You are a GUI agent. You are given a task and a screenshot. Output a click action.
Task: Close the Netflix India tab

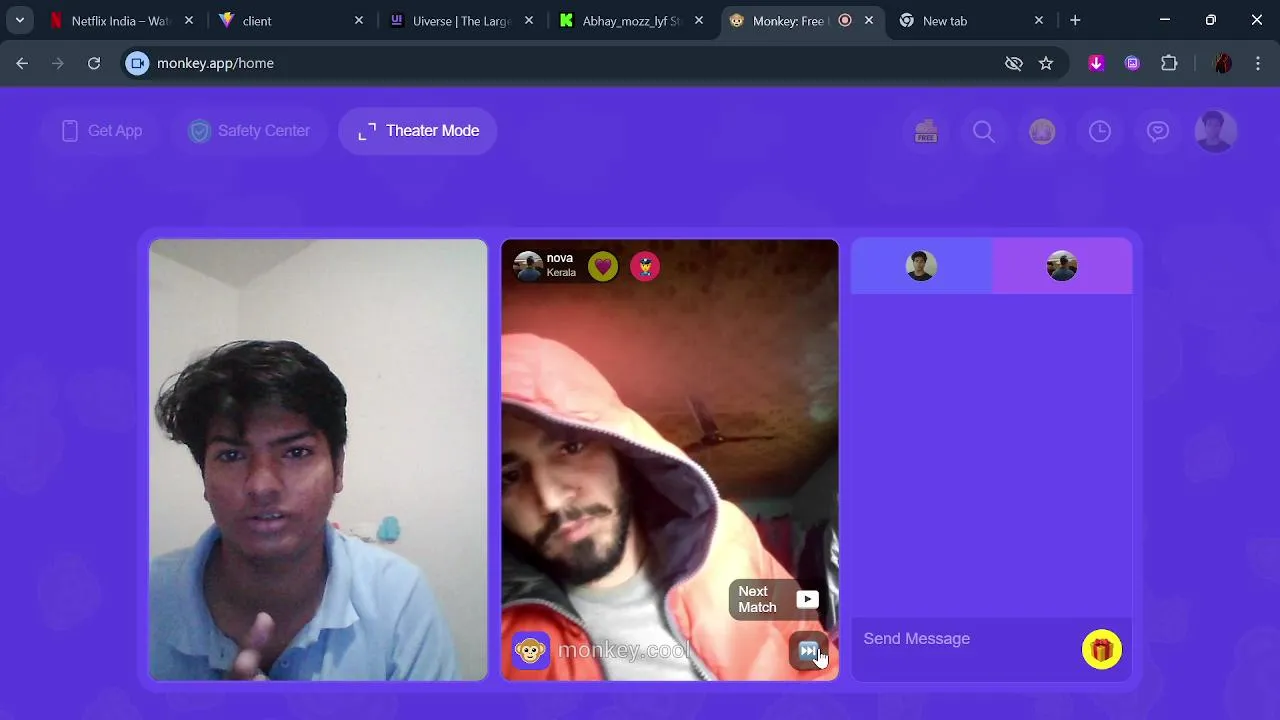pyautogui.click(x=189, y=20)
